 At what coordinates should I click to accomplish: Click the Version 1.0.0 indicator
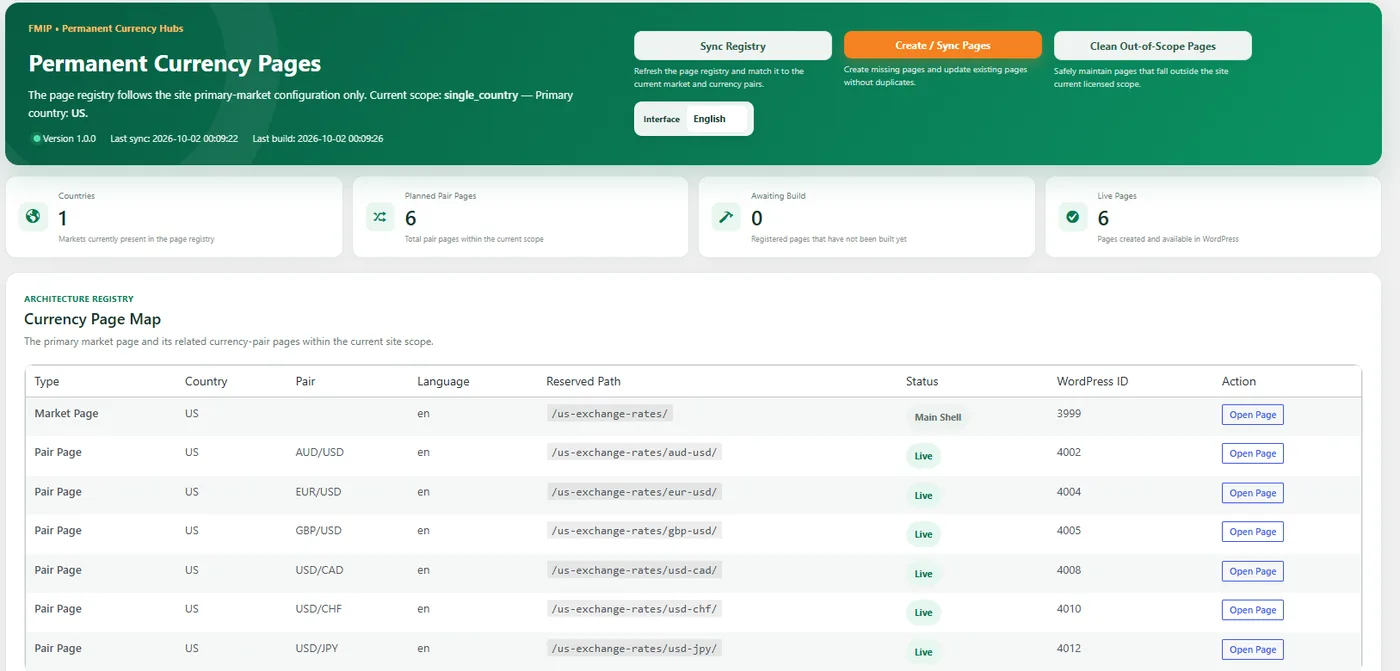click(x=65, y=138)
